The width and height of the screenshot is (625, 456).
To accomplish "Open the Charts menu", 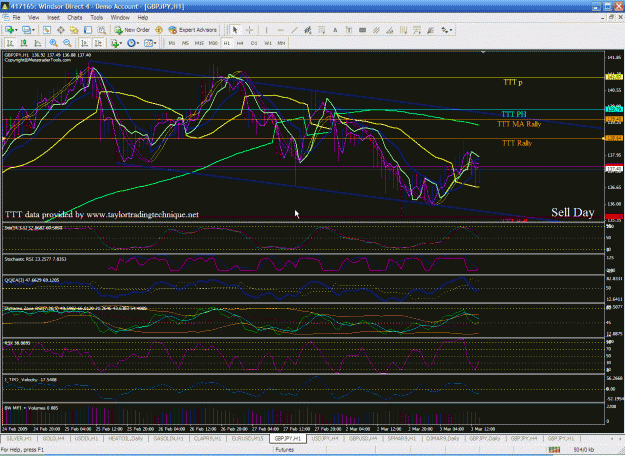I will (75, 18).
